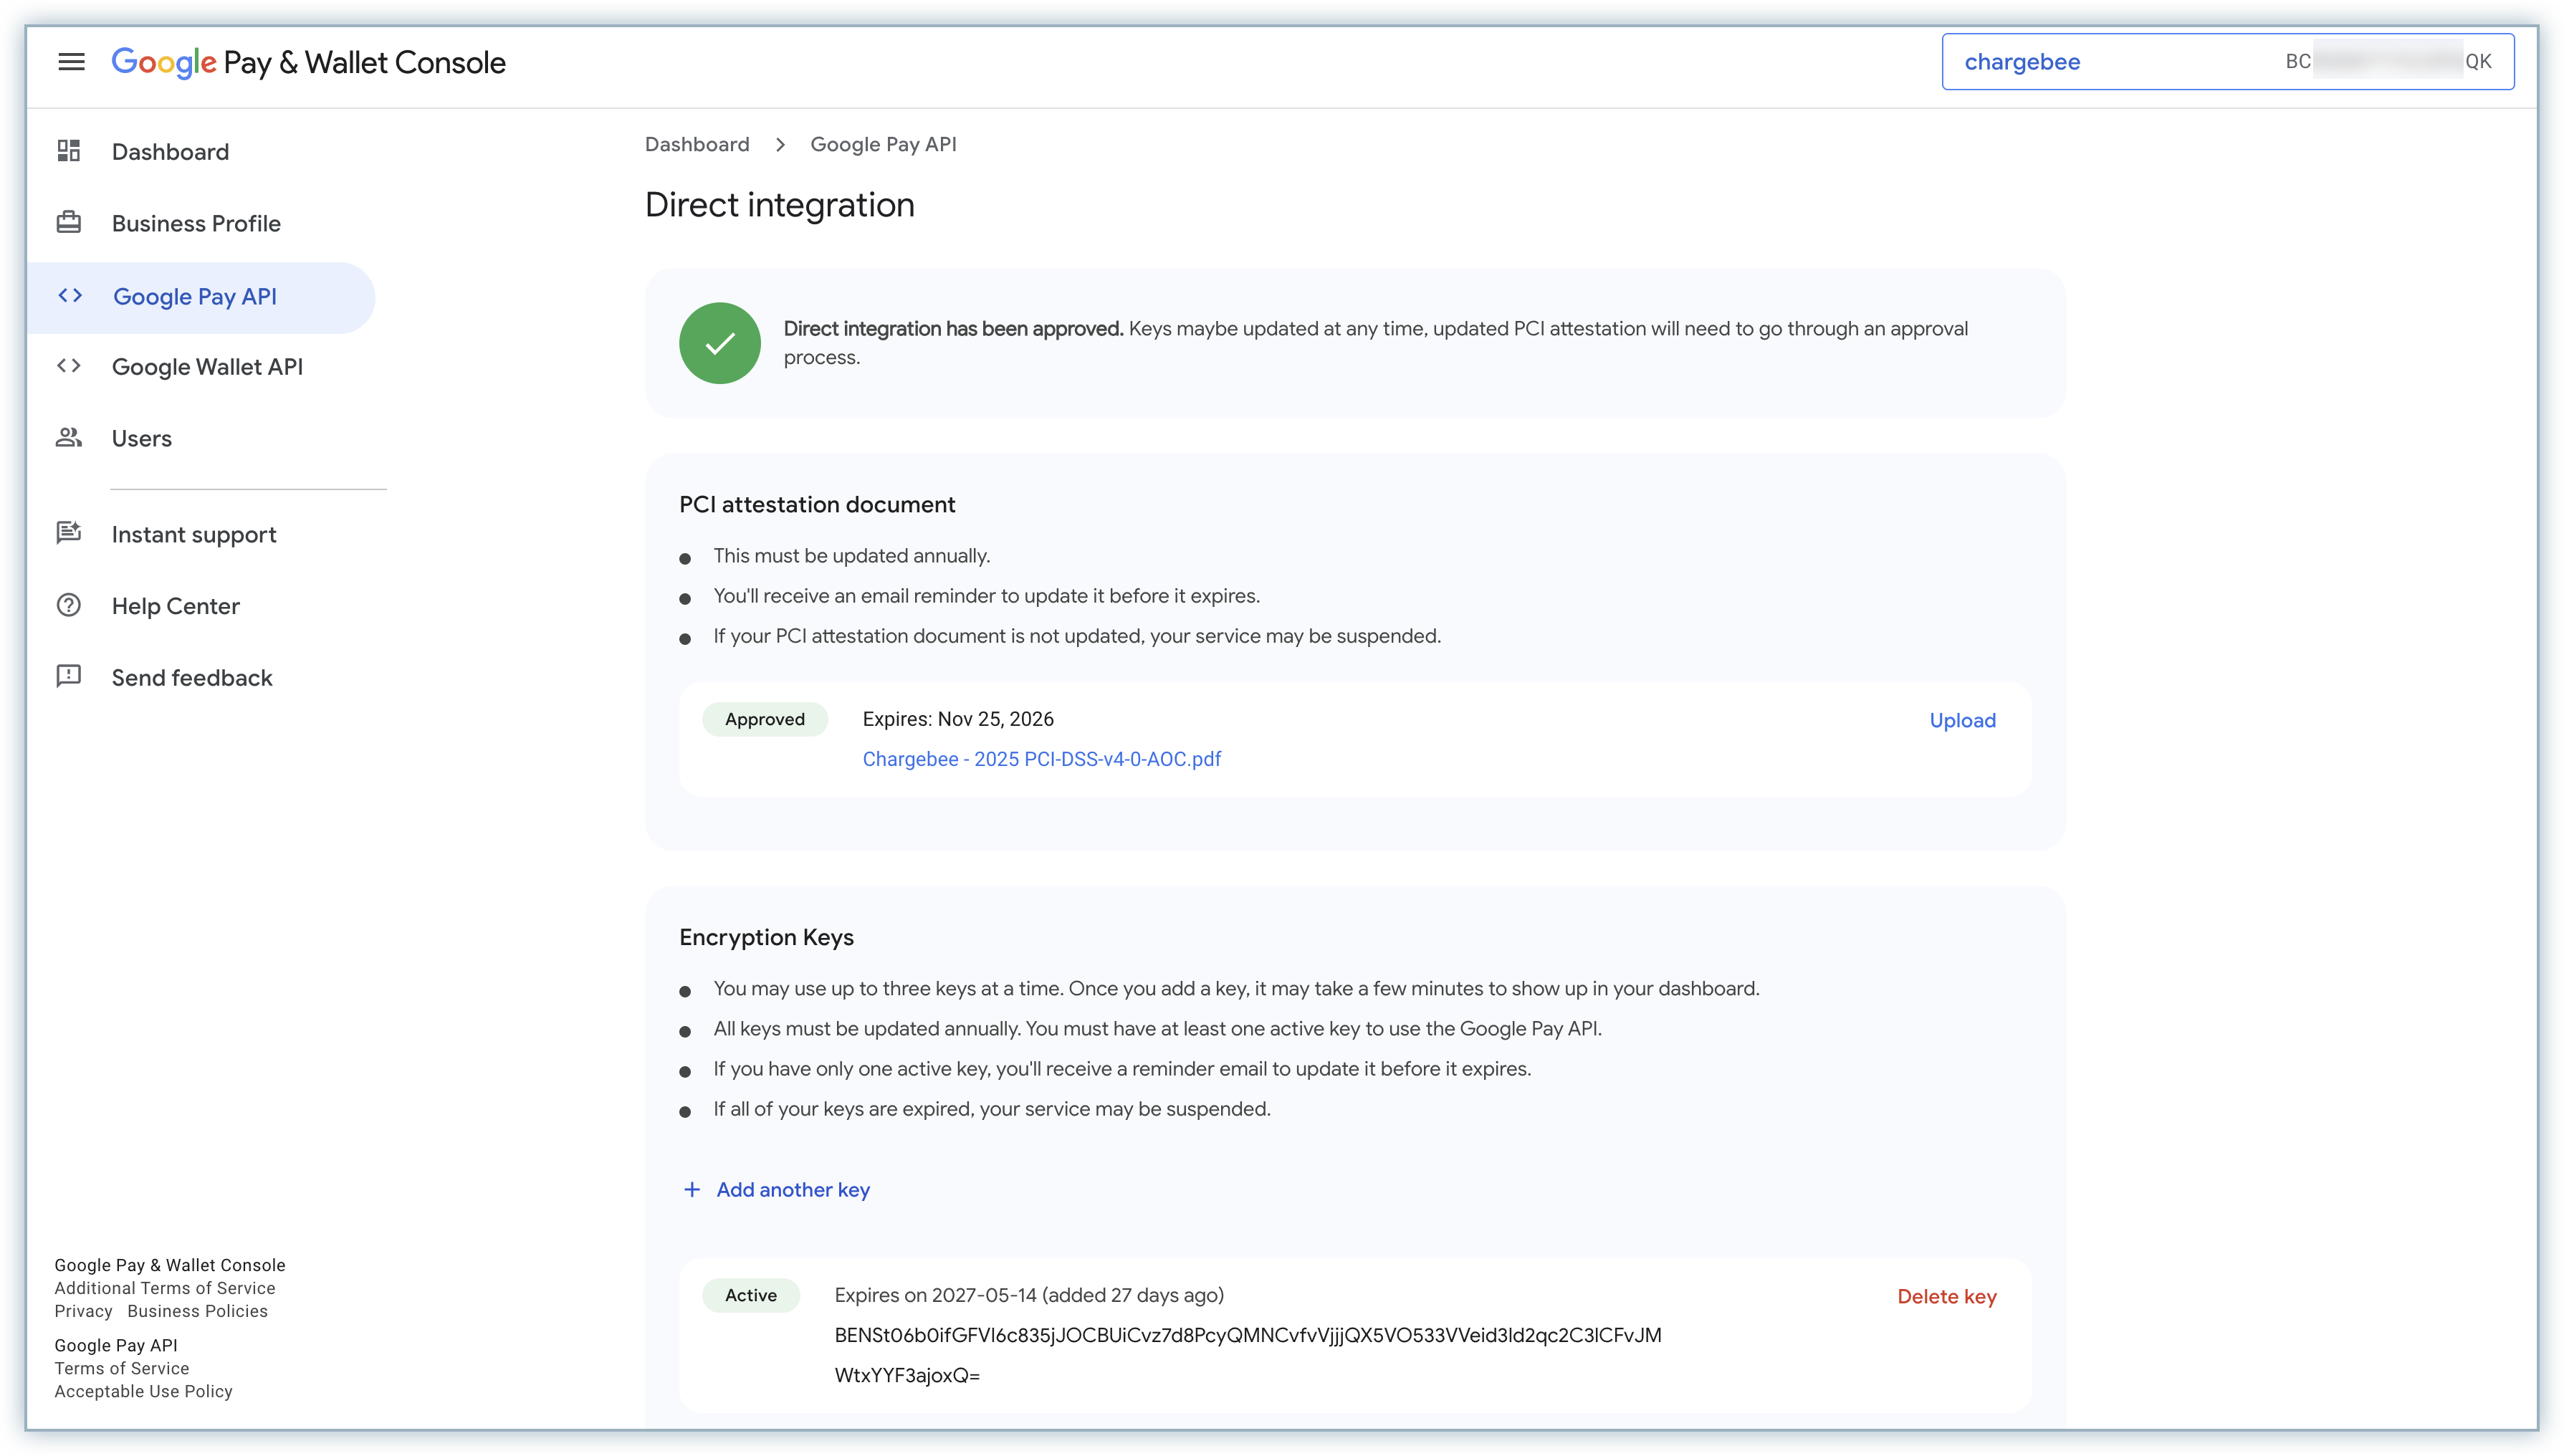
Task: Click the Google Pay & Wallet Console logo
Action: click(x=308, y=62)
